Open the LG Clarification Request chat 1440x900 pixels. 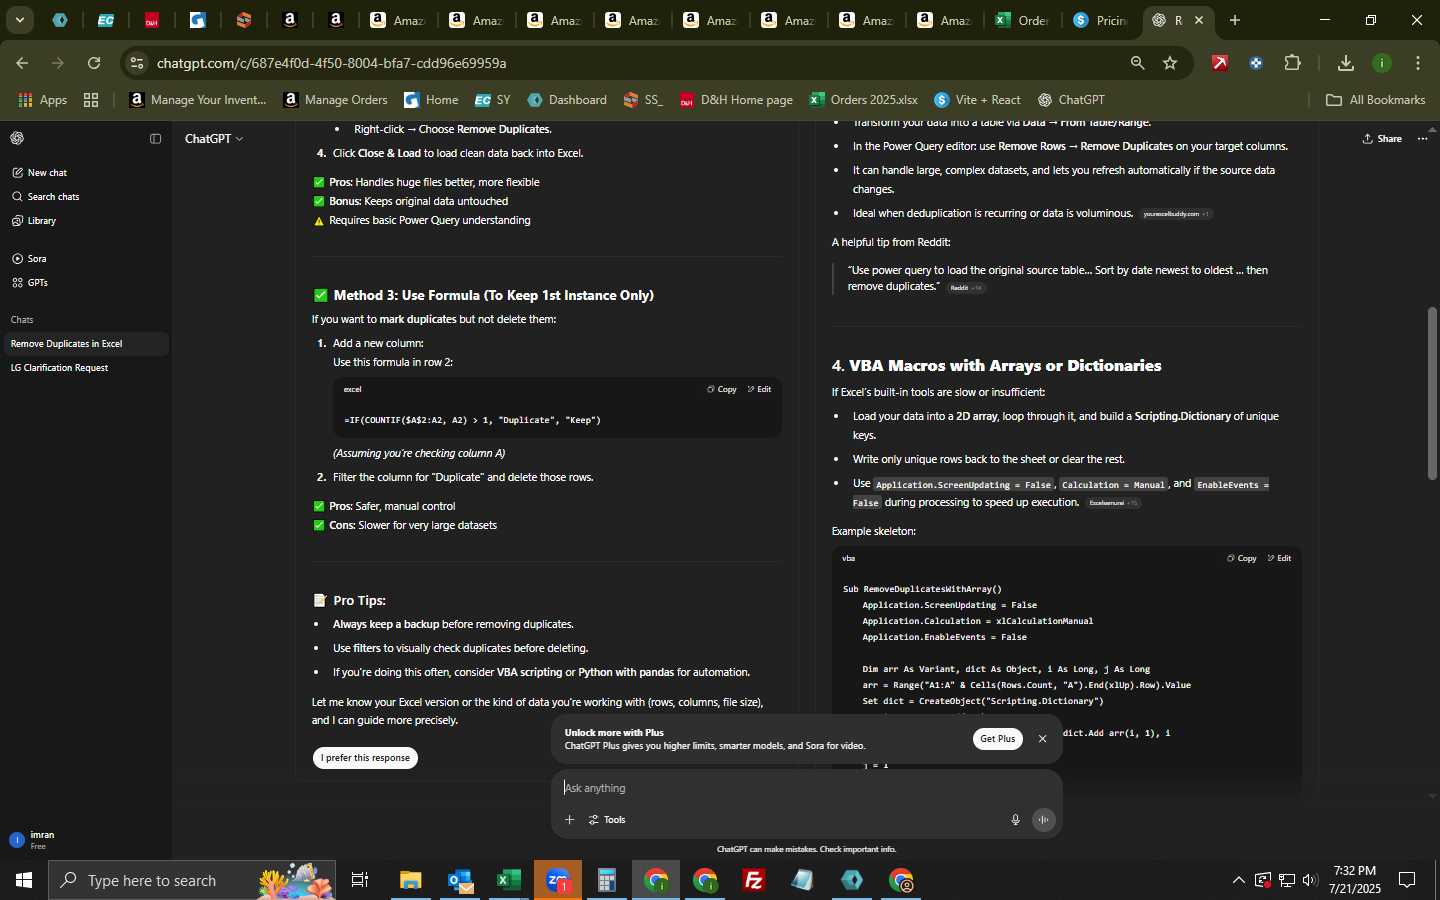(x=84, y=368)
